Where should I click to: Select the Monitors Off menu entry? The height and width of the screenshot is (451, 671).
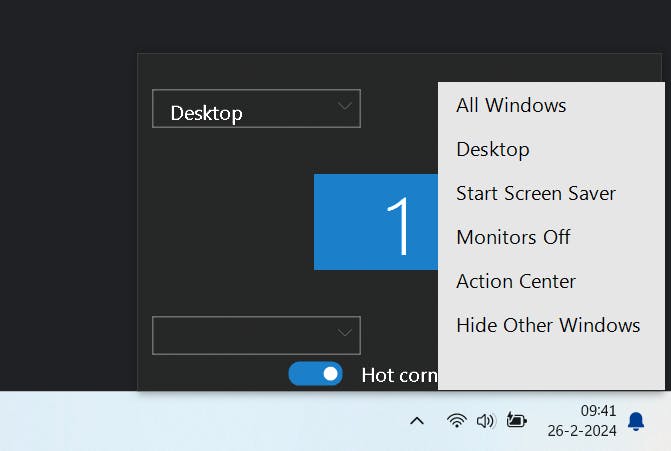513,237
